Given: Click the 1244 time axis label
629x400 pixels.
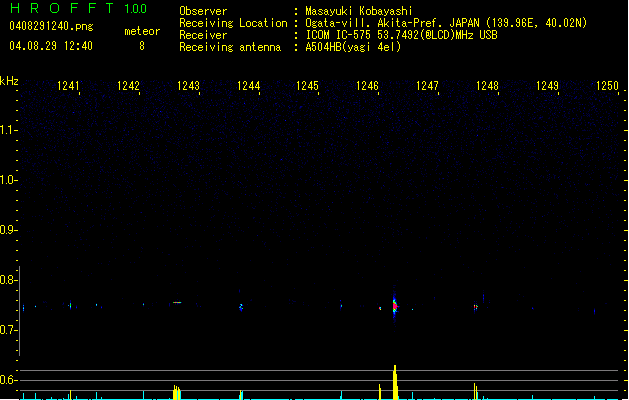Looking at the screenshot, I should [x=248, y=86].
